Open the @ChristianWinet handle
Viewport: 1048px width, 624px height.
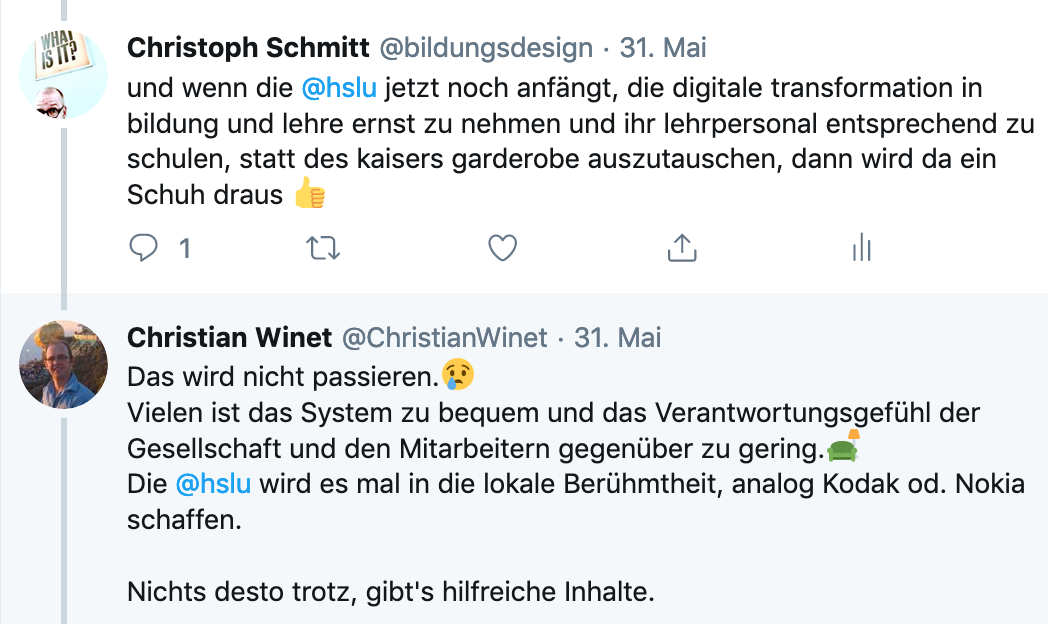(x=445, y=338)
